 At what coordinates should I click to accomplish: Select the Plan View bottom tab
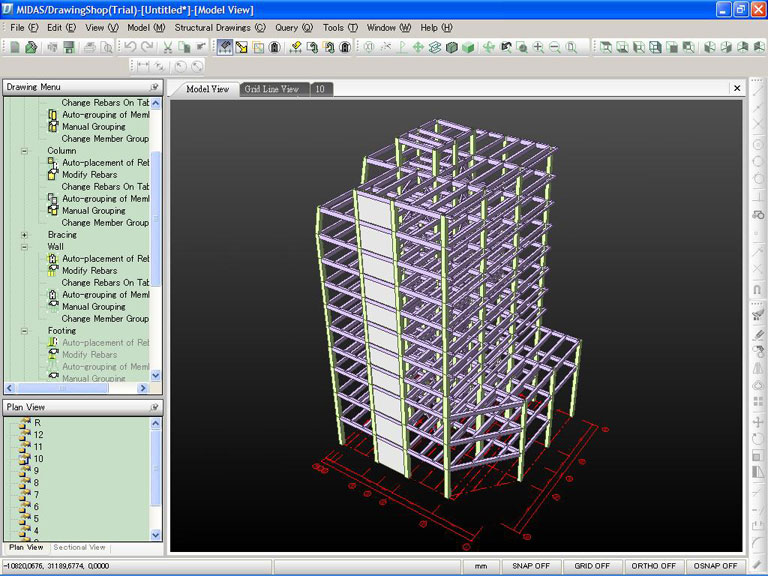(26, 547)
